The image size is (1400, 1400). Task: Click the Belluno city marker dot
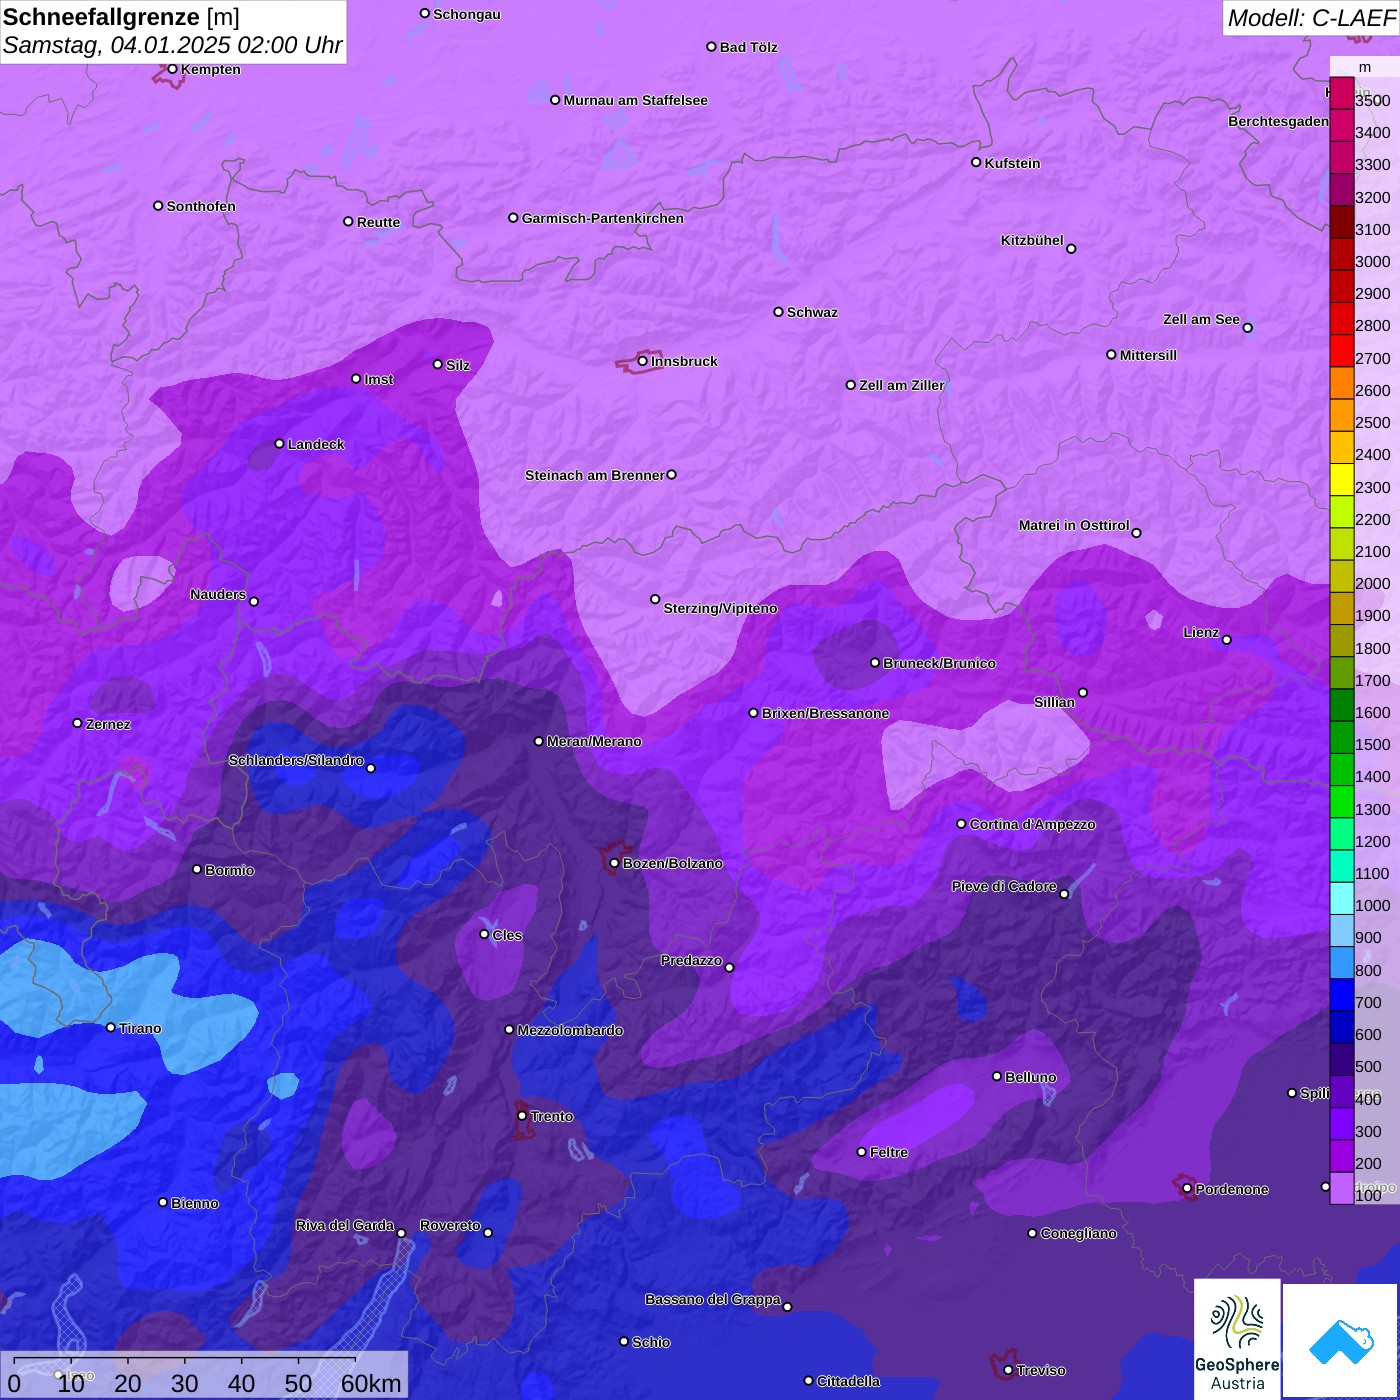coord(997,1076)
